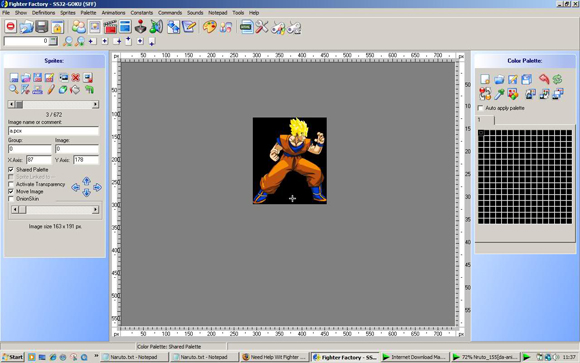Select the pencil tool in Sprites panel
Viewport: 580px width, 363px height.
point(51,89)
